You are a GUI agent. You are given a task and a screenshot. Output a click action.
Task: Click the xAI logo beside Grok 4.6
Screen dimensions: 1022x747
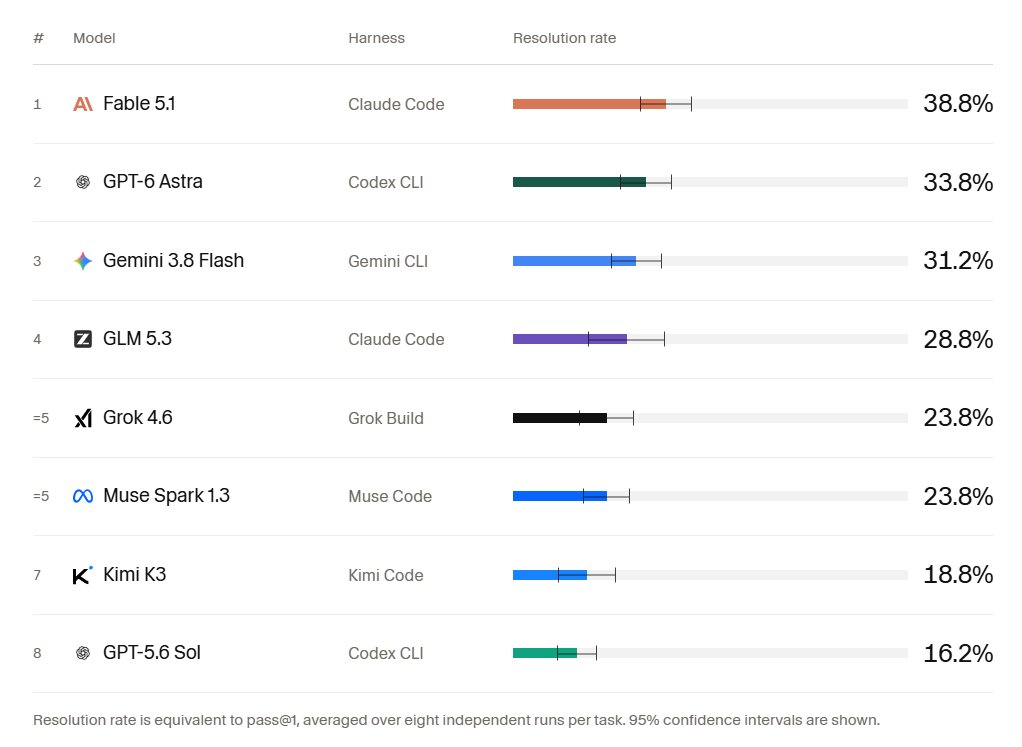click(83, 418)
